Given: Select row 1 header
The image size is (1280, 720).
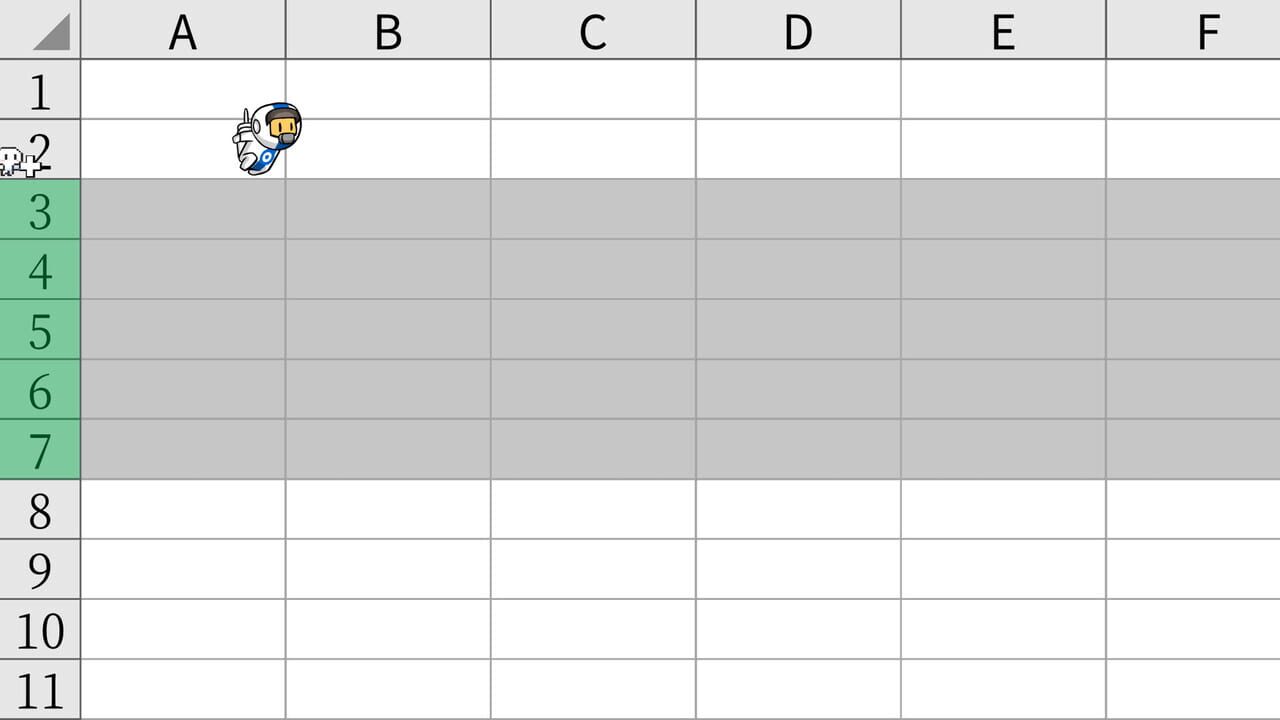Looking at the screenshot, I should click(x=40, y=90).
